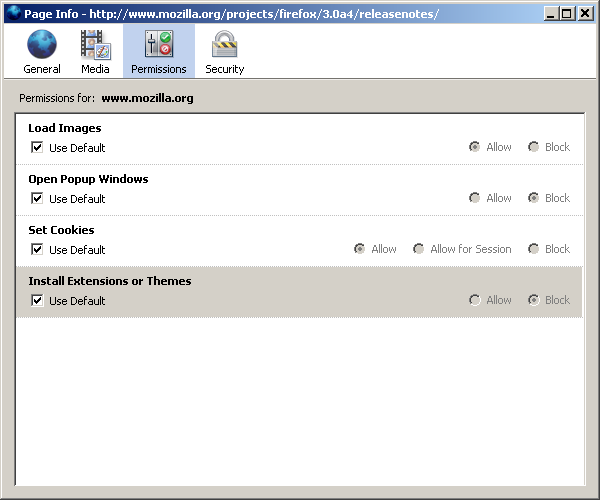Select Allow for Session radio for cookies
Screen dimensions: 600x500
[418, 249]
